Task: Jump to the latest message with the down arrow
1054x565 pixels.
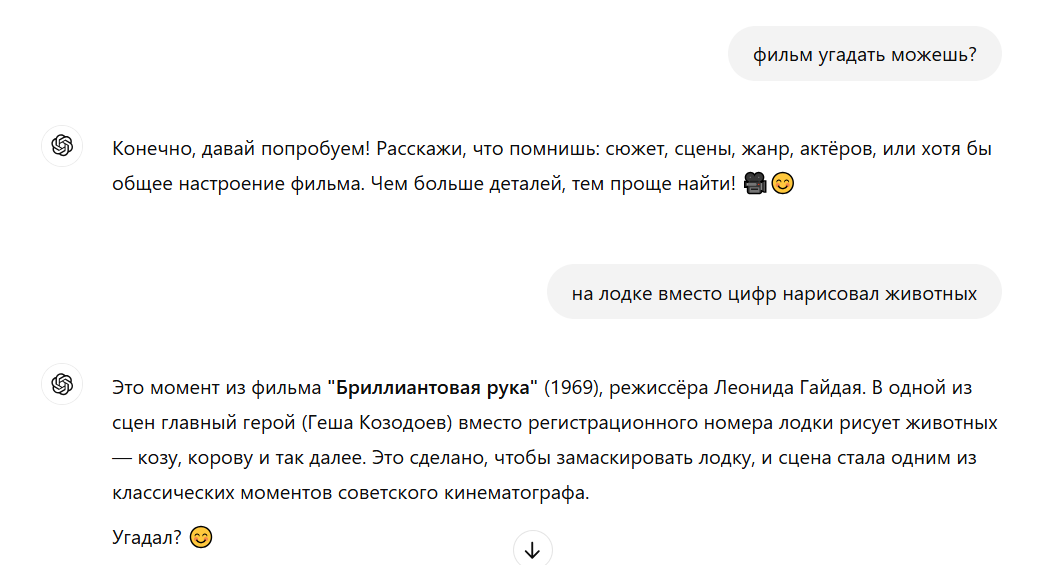Action: click(532, 550)
